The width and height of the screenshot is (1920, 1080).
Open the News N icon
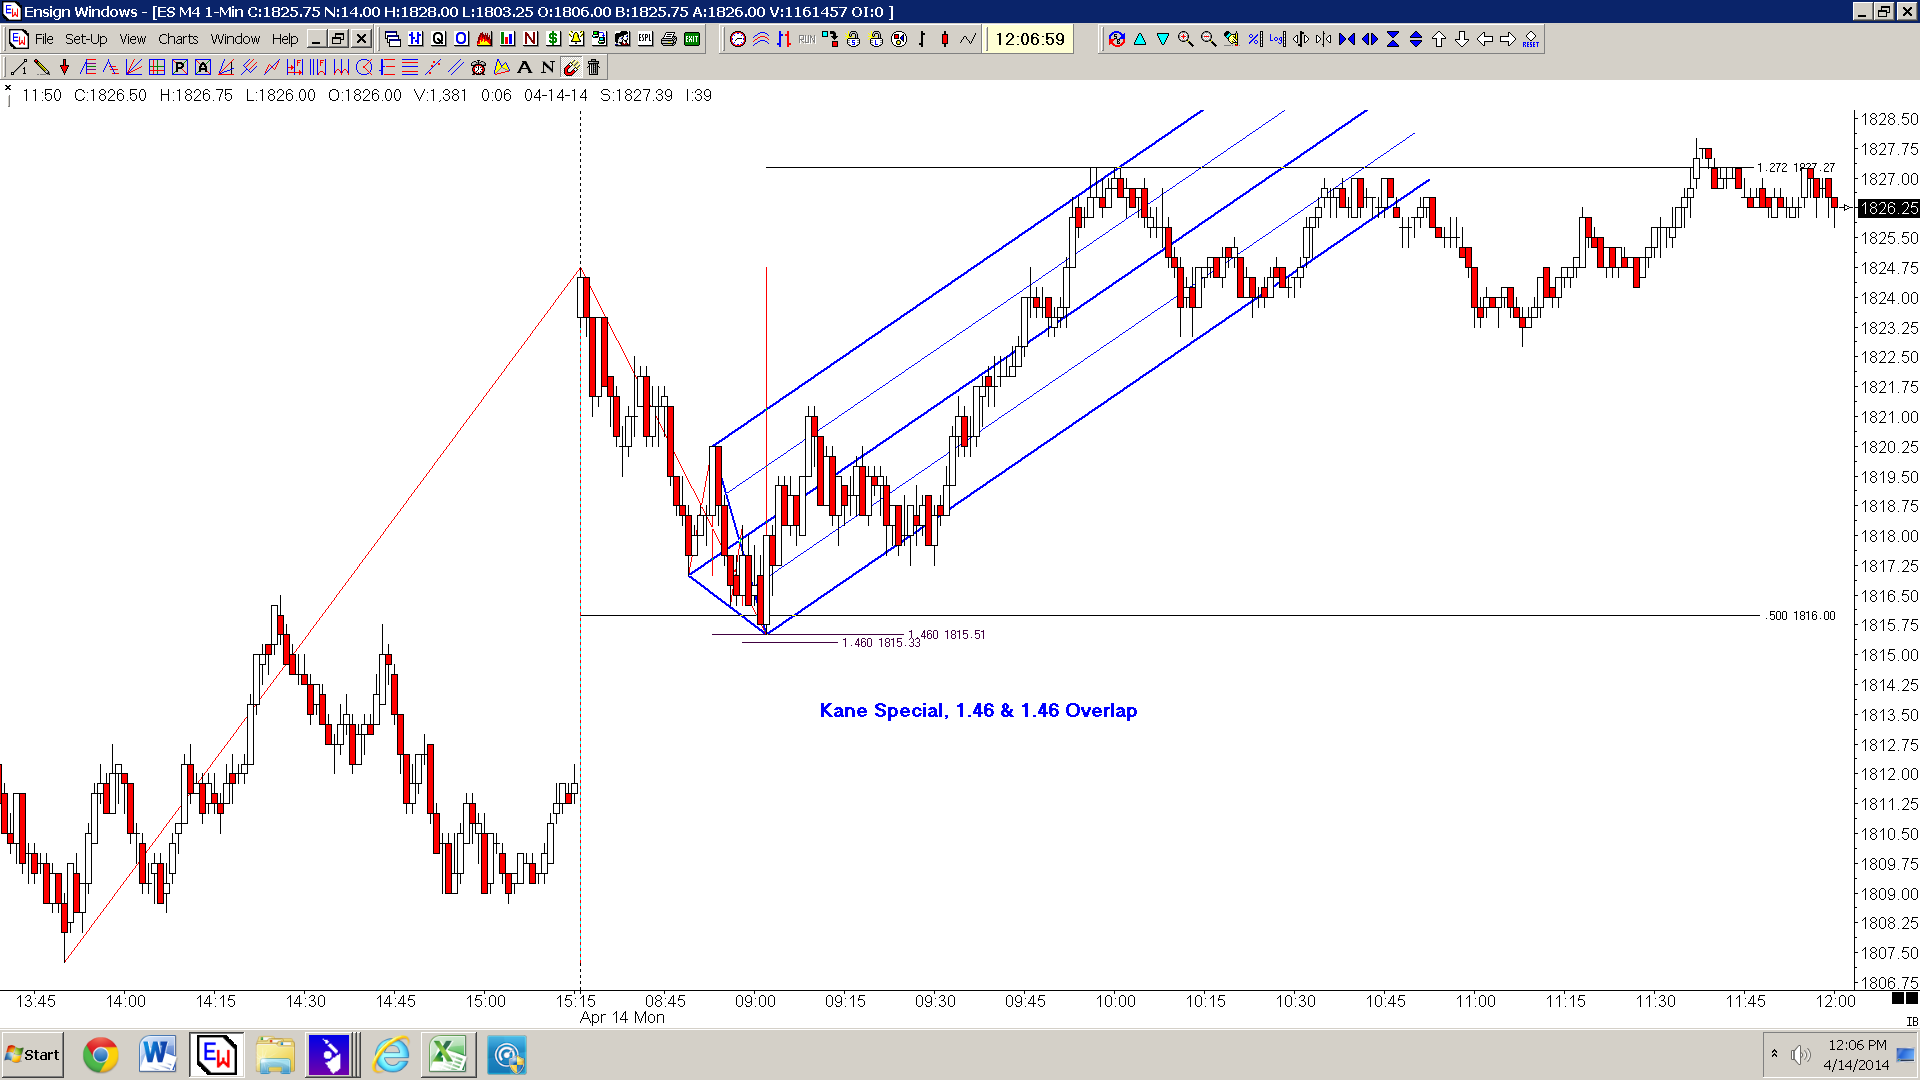pos(530,39)
